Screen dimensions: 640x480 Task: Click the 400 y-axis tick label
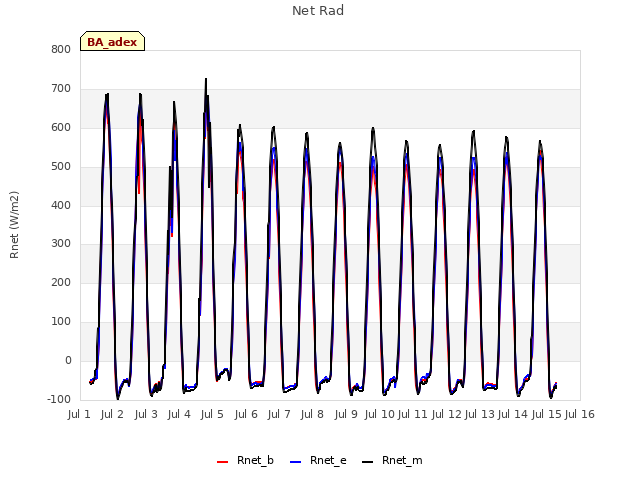(61, 205)
